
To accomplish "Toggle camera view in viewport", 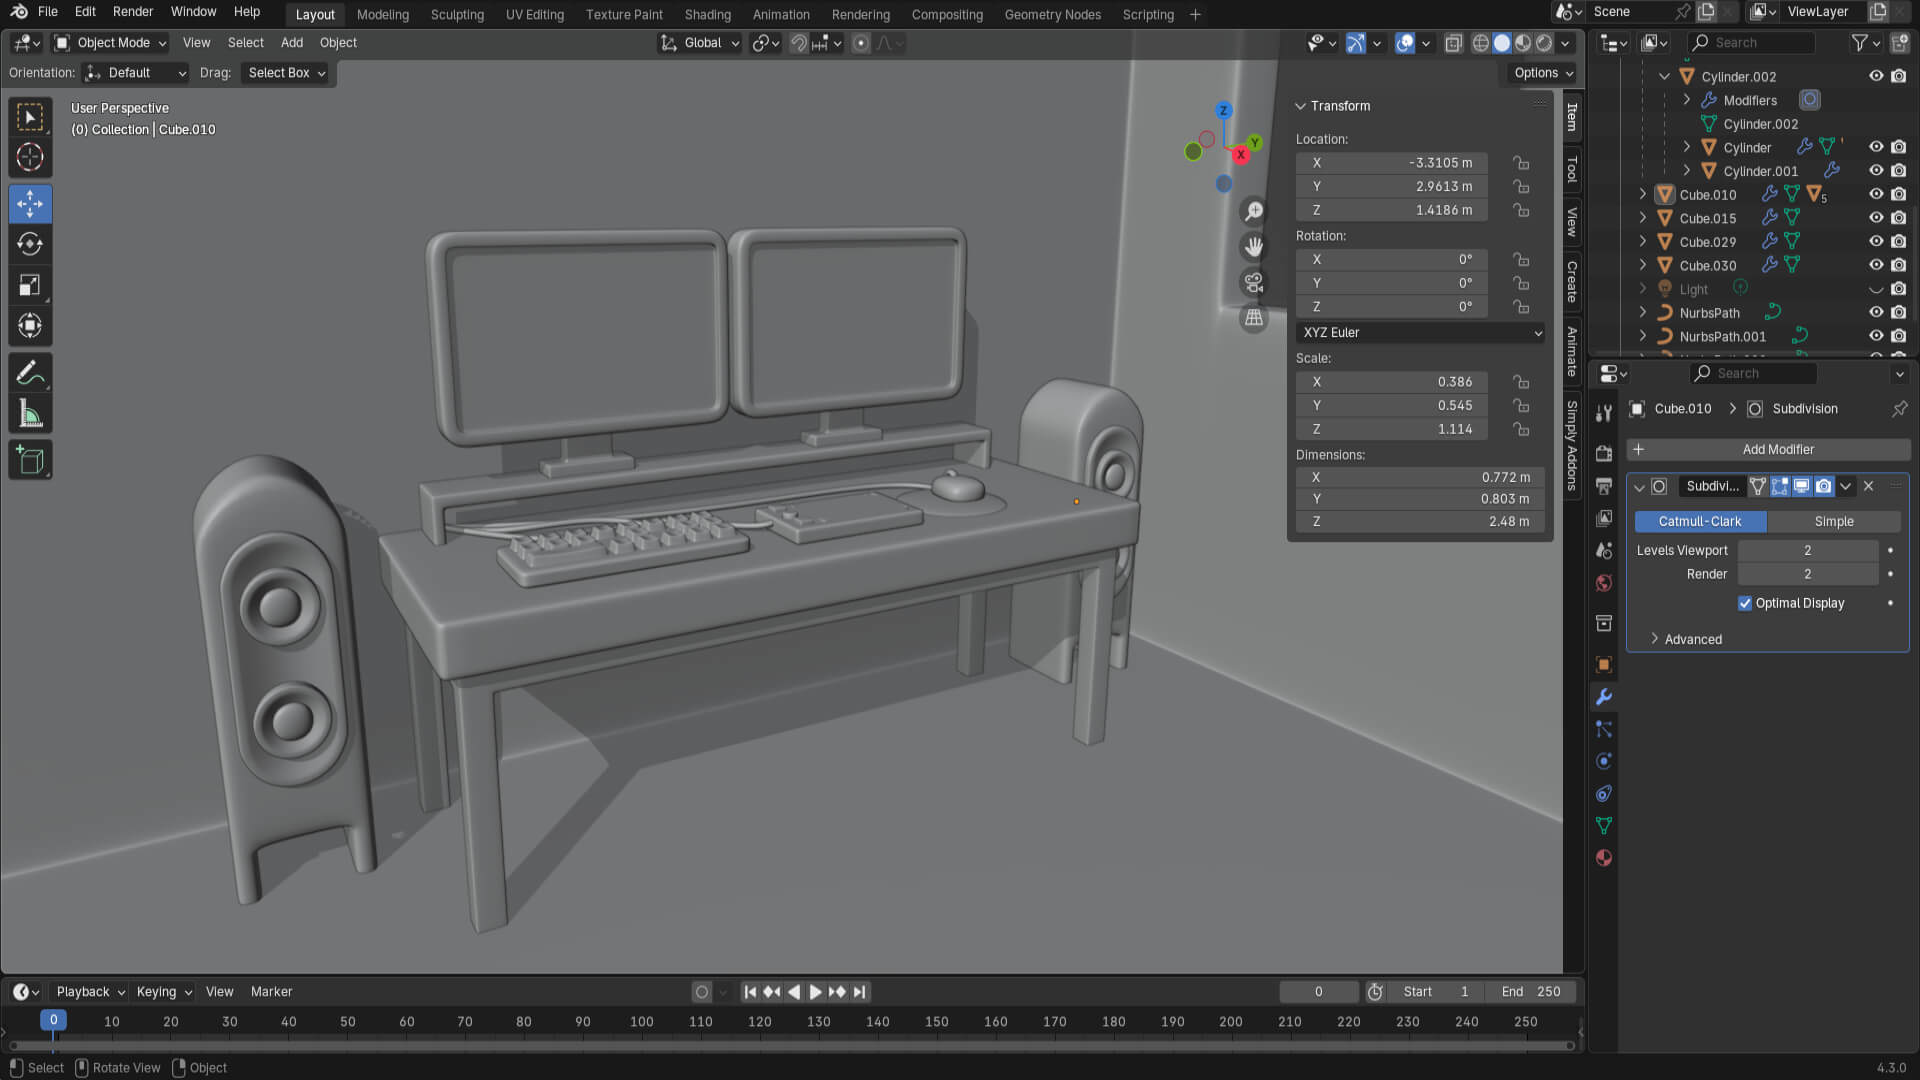I will (1253, 282).
